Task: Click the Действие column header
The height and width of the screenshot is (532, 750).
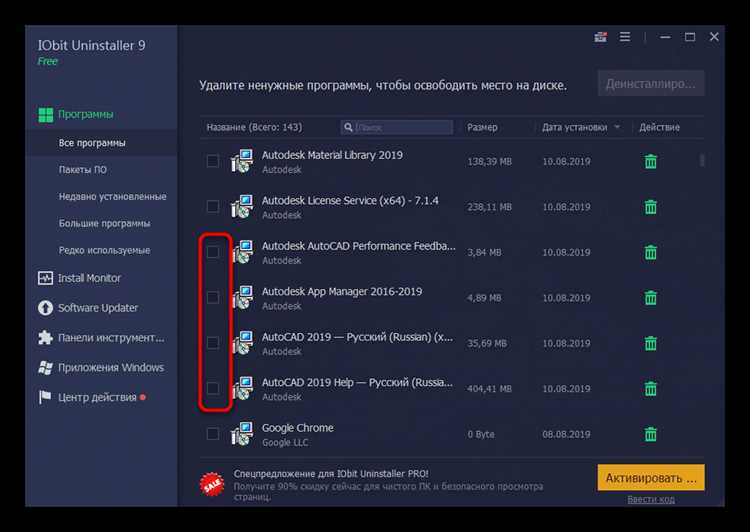Action: coord(659,127)
